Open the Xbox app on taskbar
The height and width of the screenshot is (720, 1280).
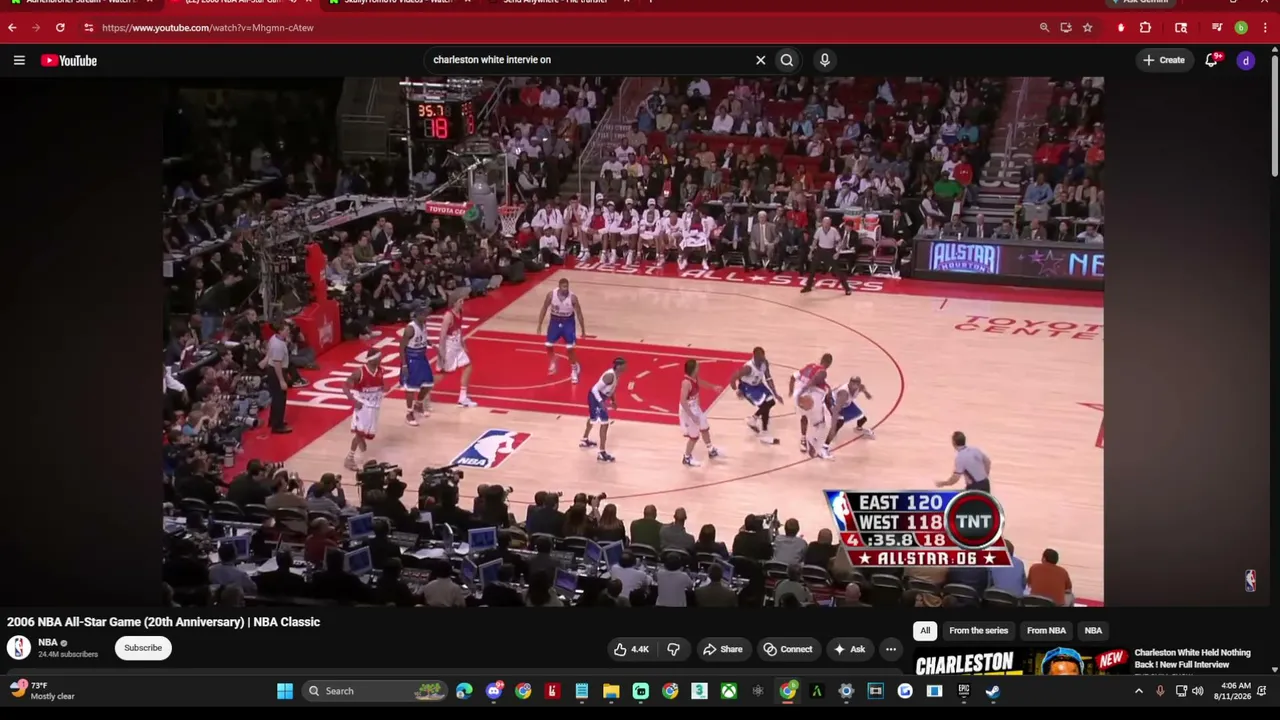[729, 691]
